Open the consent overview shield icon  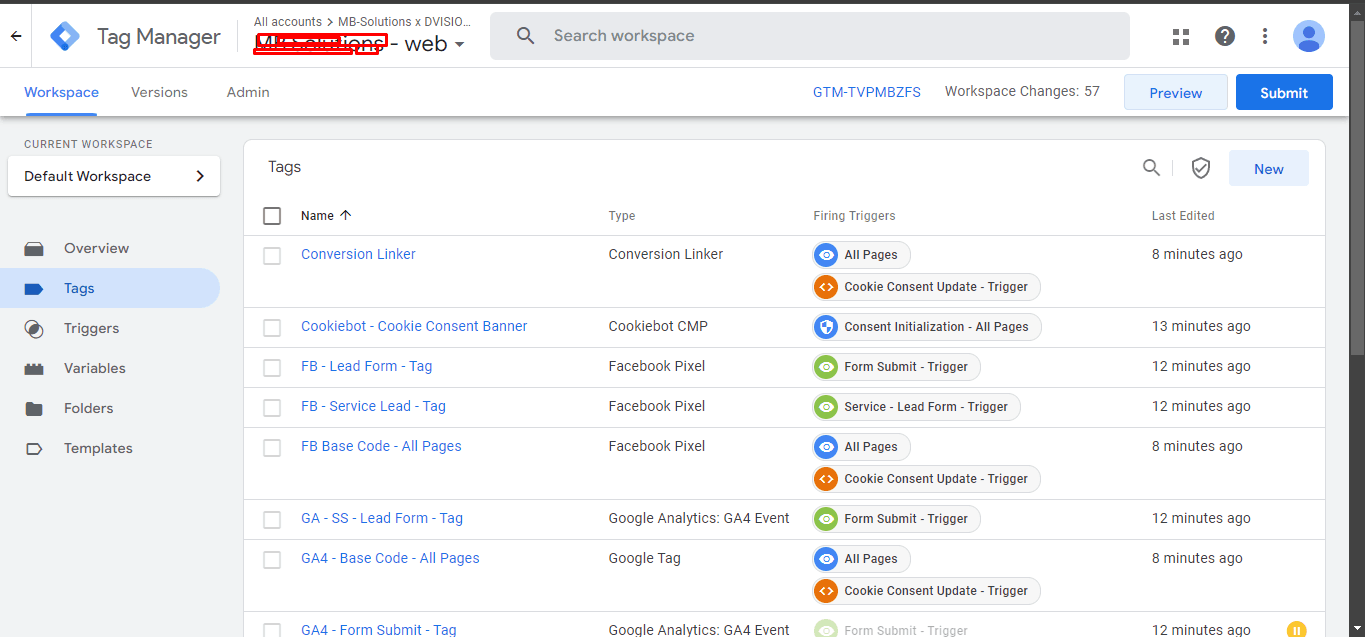tap(1201, 168)
